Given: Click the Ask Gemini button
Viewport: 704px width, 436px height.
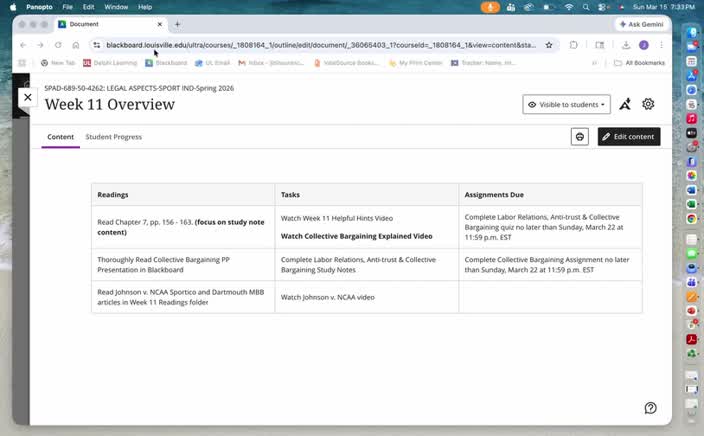Looking at the screenshot, I should pyautogui.click(x=641, y=24).
